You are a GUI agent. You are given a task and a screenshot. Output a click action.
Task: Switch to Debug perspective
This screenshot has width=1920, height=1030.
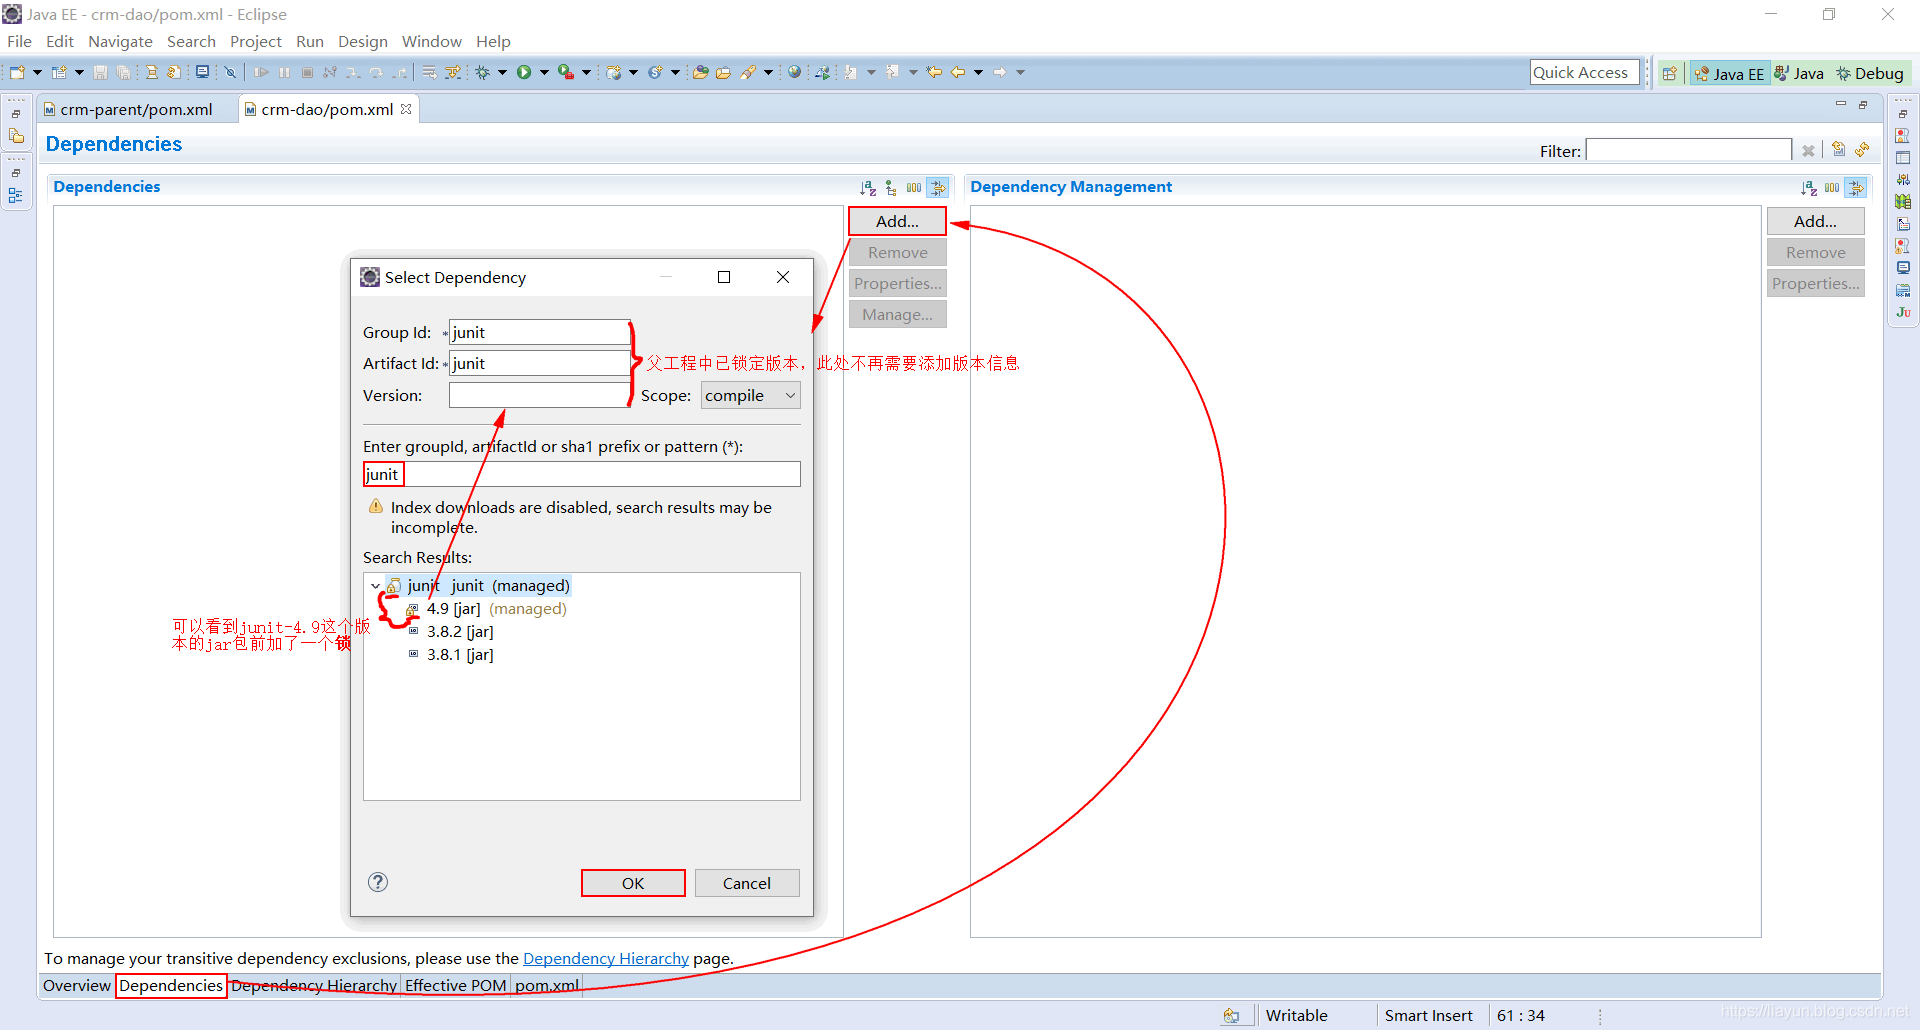[x=1869, y=73]
